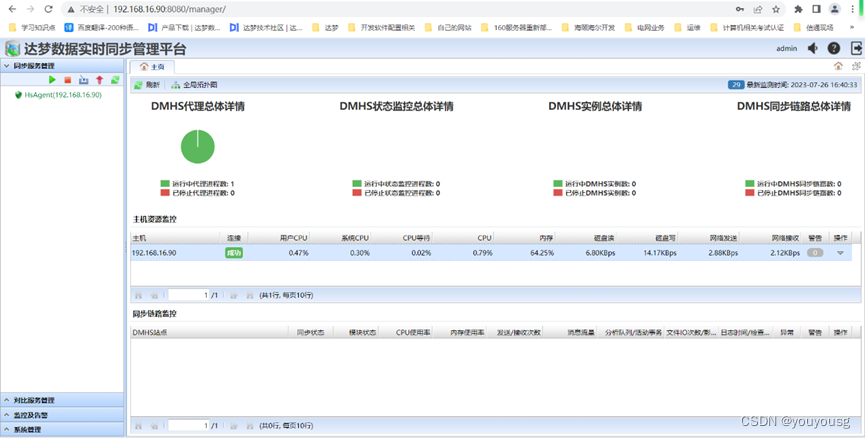Open the 运维 bookmark folder

[687, 27]
